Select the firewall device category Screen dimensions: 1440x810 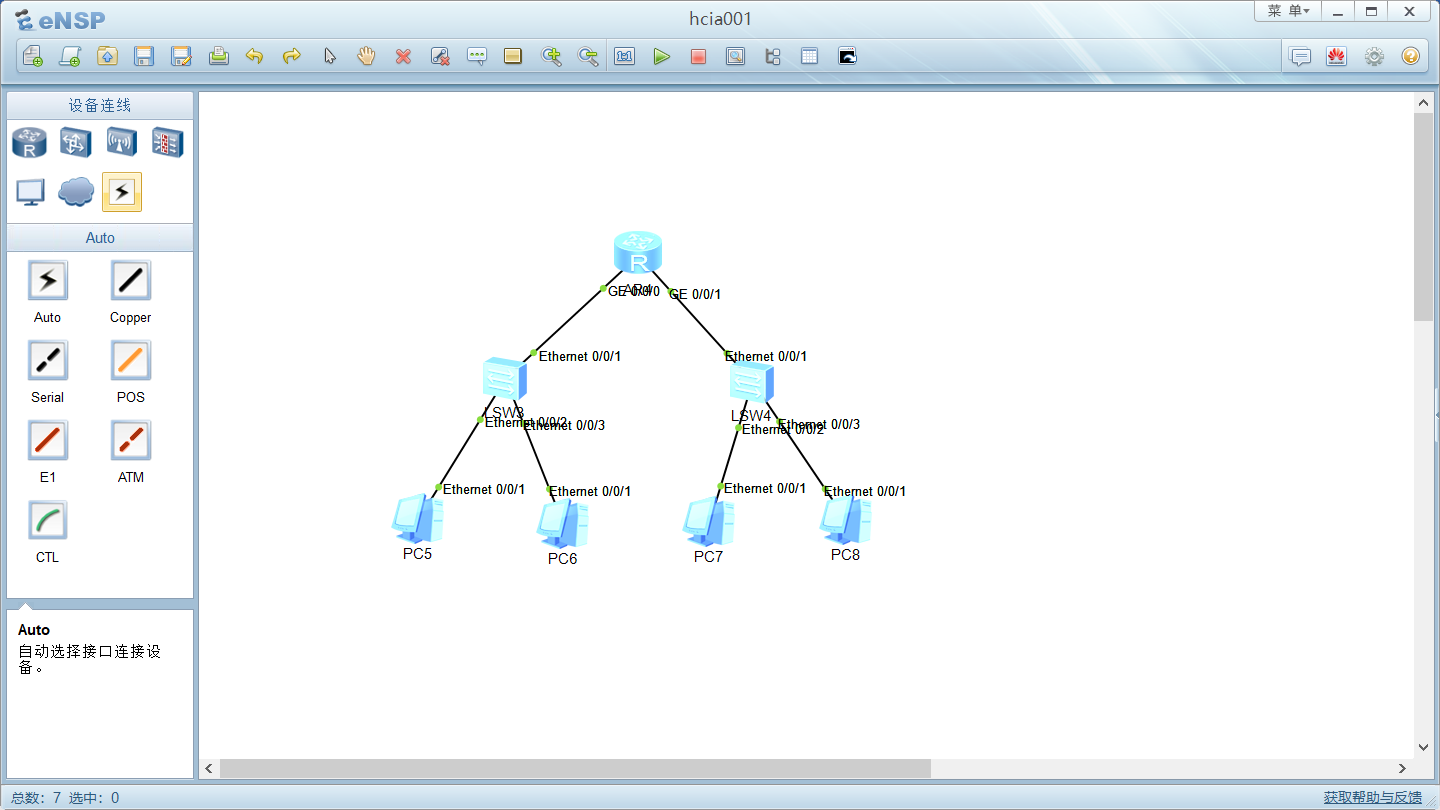click(168, 143)
